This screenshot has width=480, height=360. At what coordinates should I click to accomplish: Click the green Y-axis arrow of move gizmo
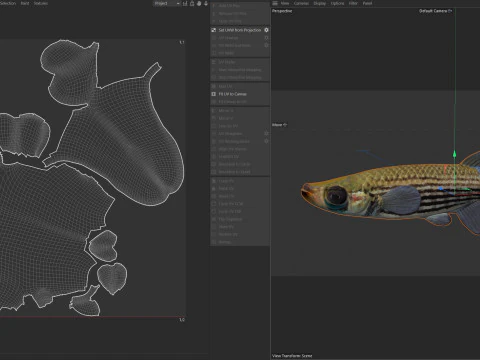click(454, 154)
